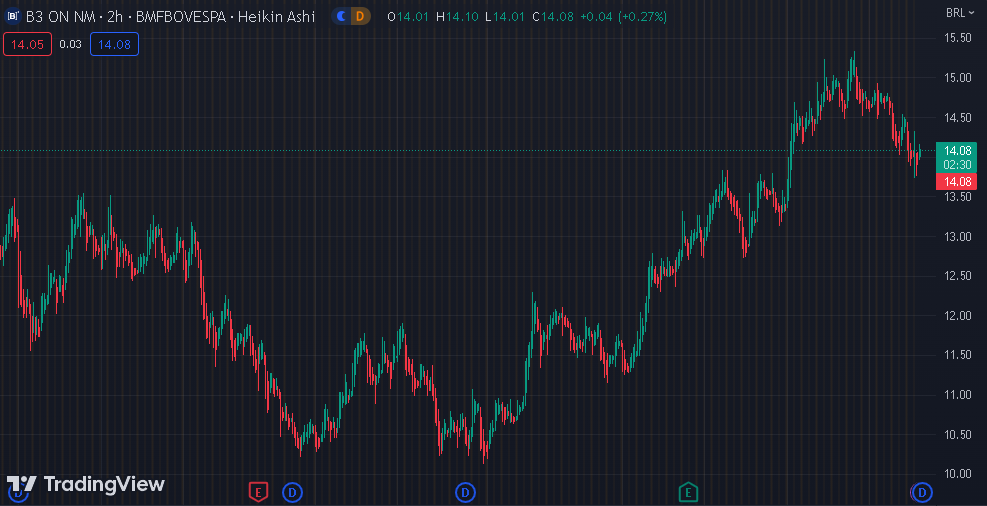Click the 15.50 price axis label
987x506 pixels.
(x=958, y=38)
